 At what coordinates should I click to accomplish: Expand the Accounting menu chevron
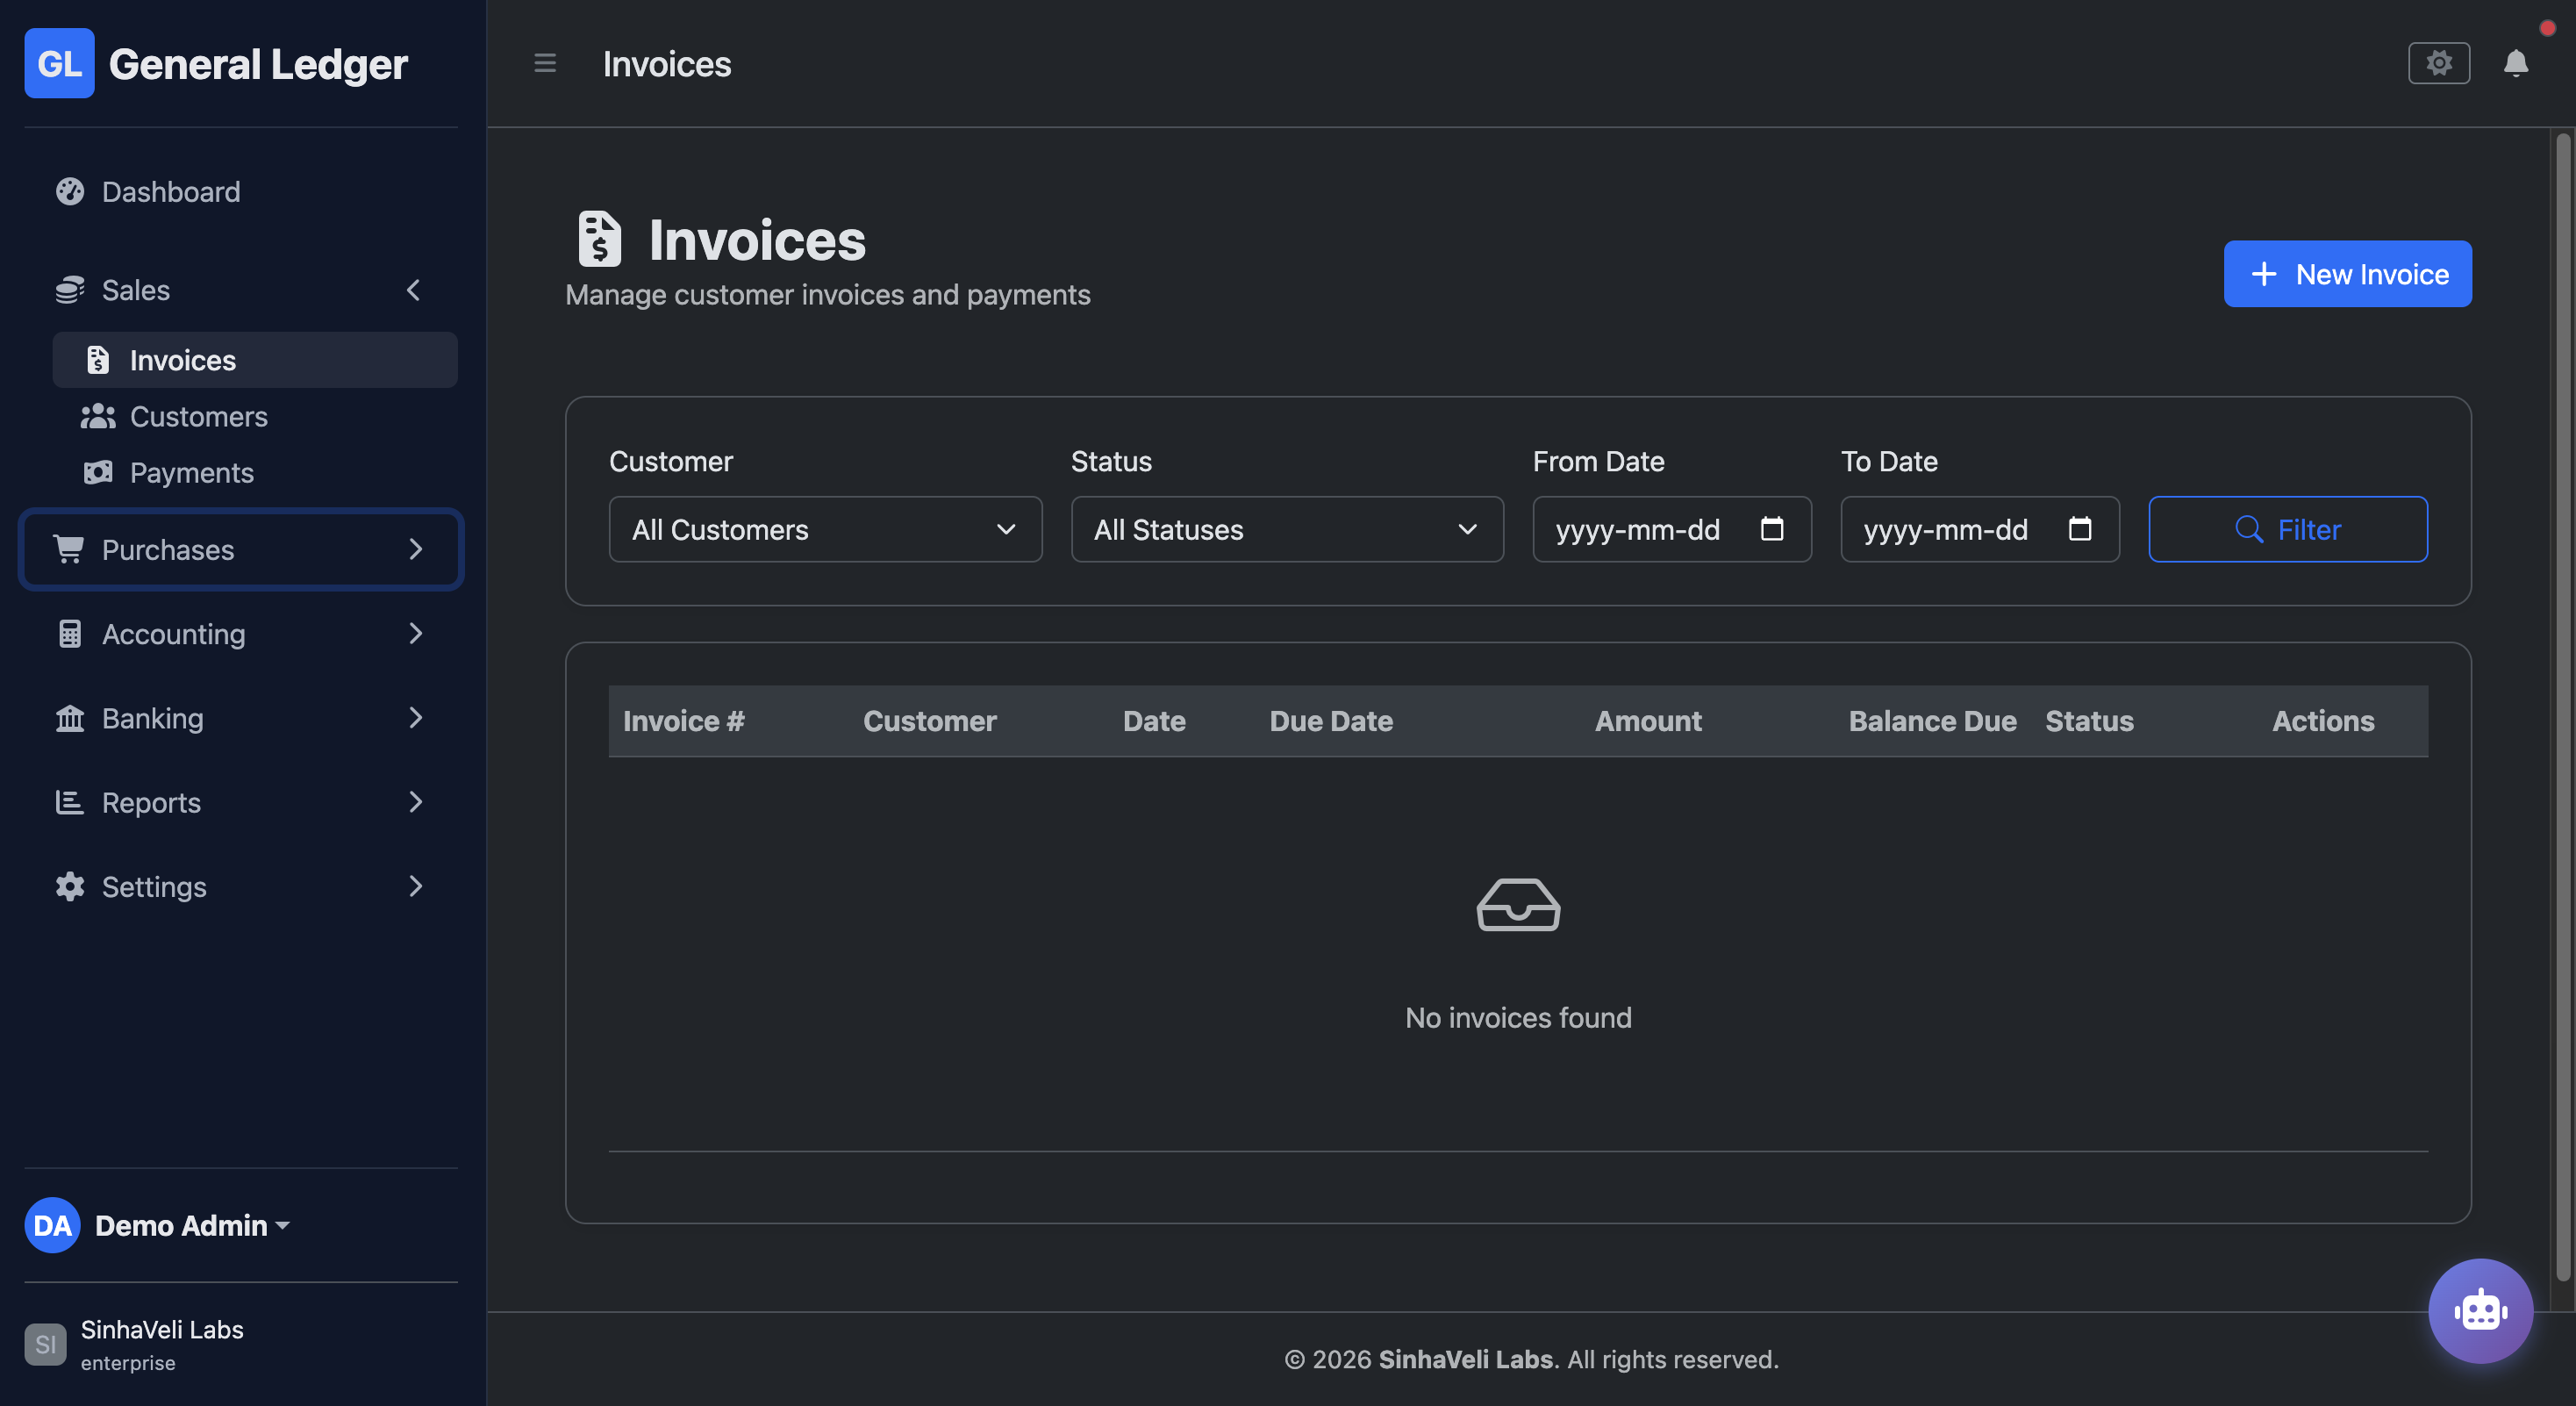[415, 633]
